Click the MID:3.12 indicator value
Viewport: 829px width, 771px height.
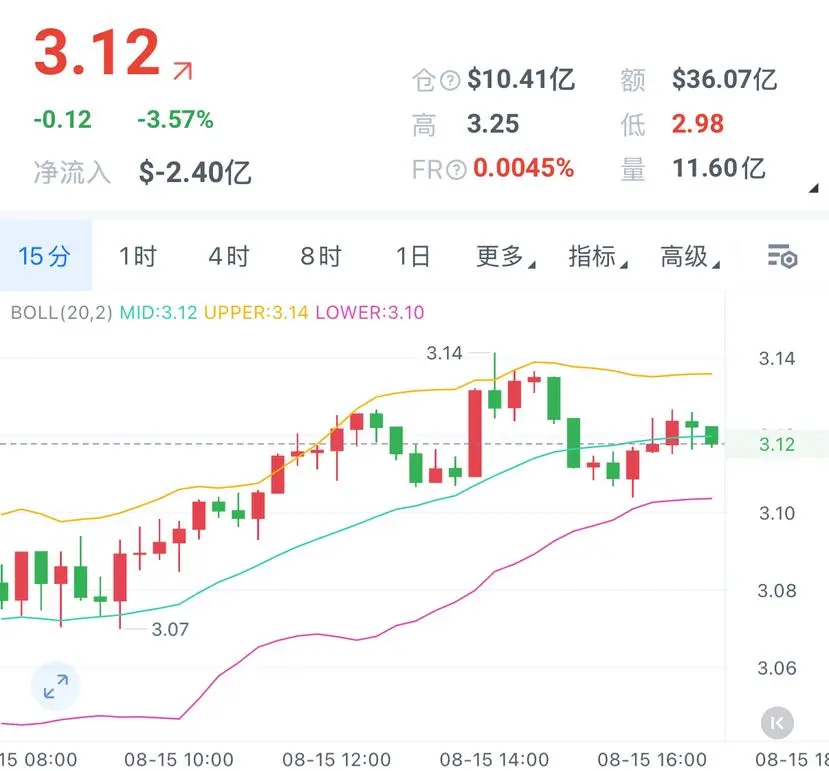[x=158, y=313]
